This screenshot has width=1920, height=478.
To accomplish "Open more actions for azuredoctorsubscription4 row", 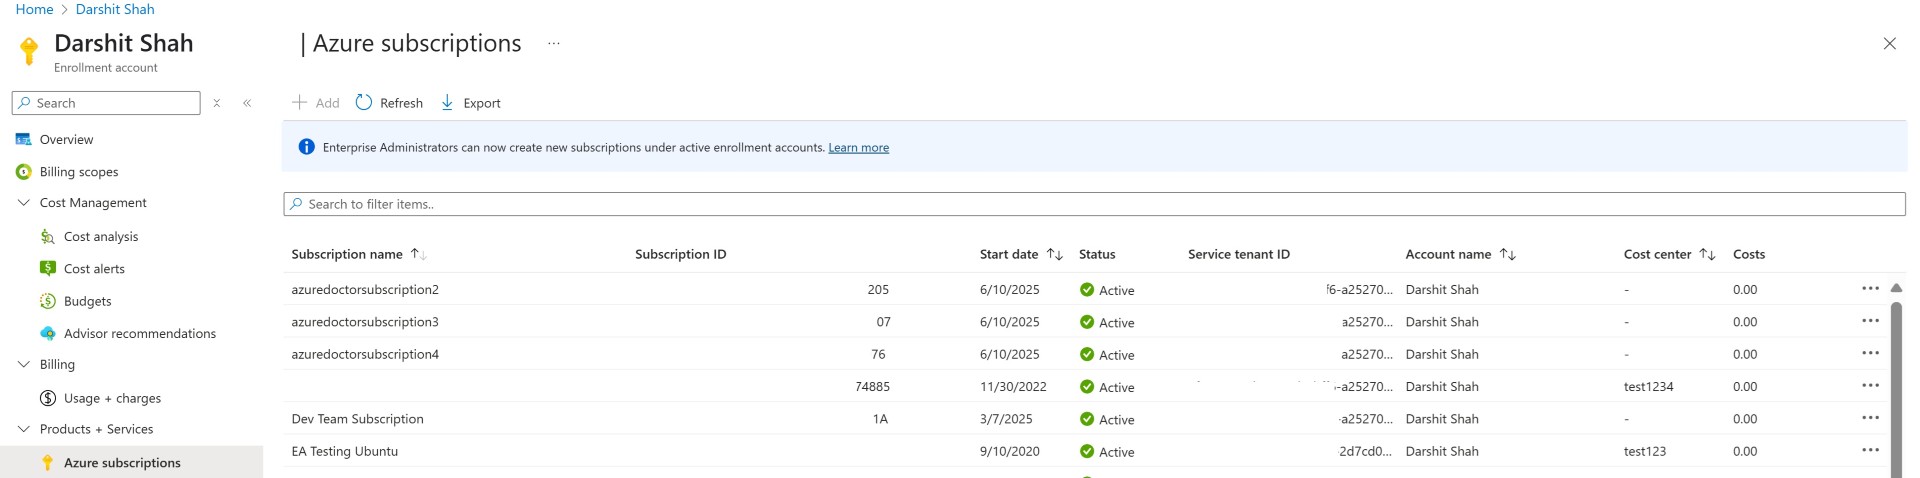I will click(1870, 353).
